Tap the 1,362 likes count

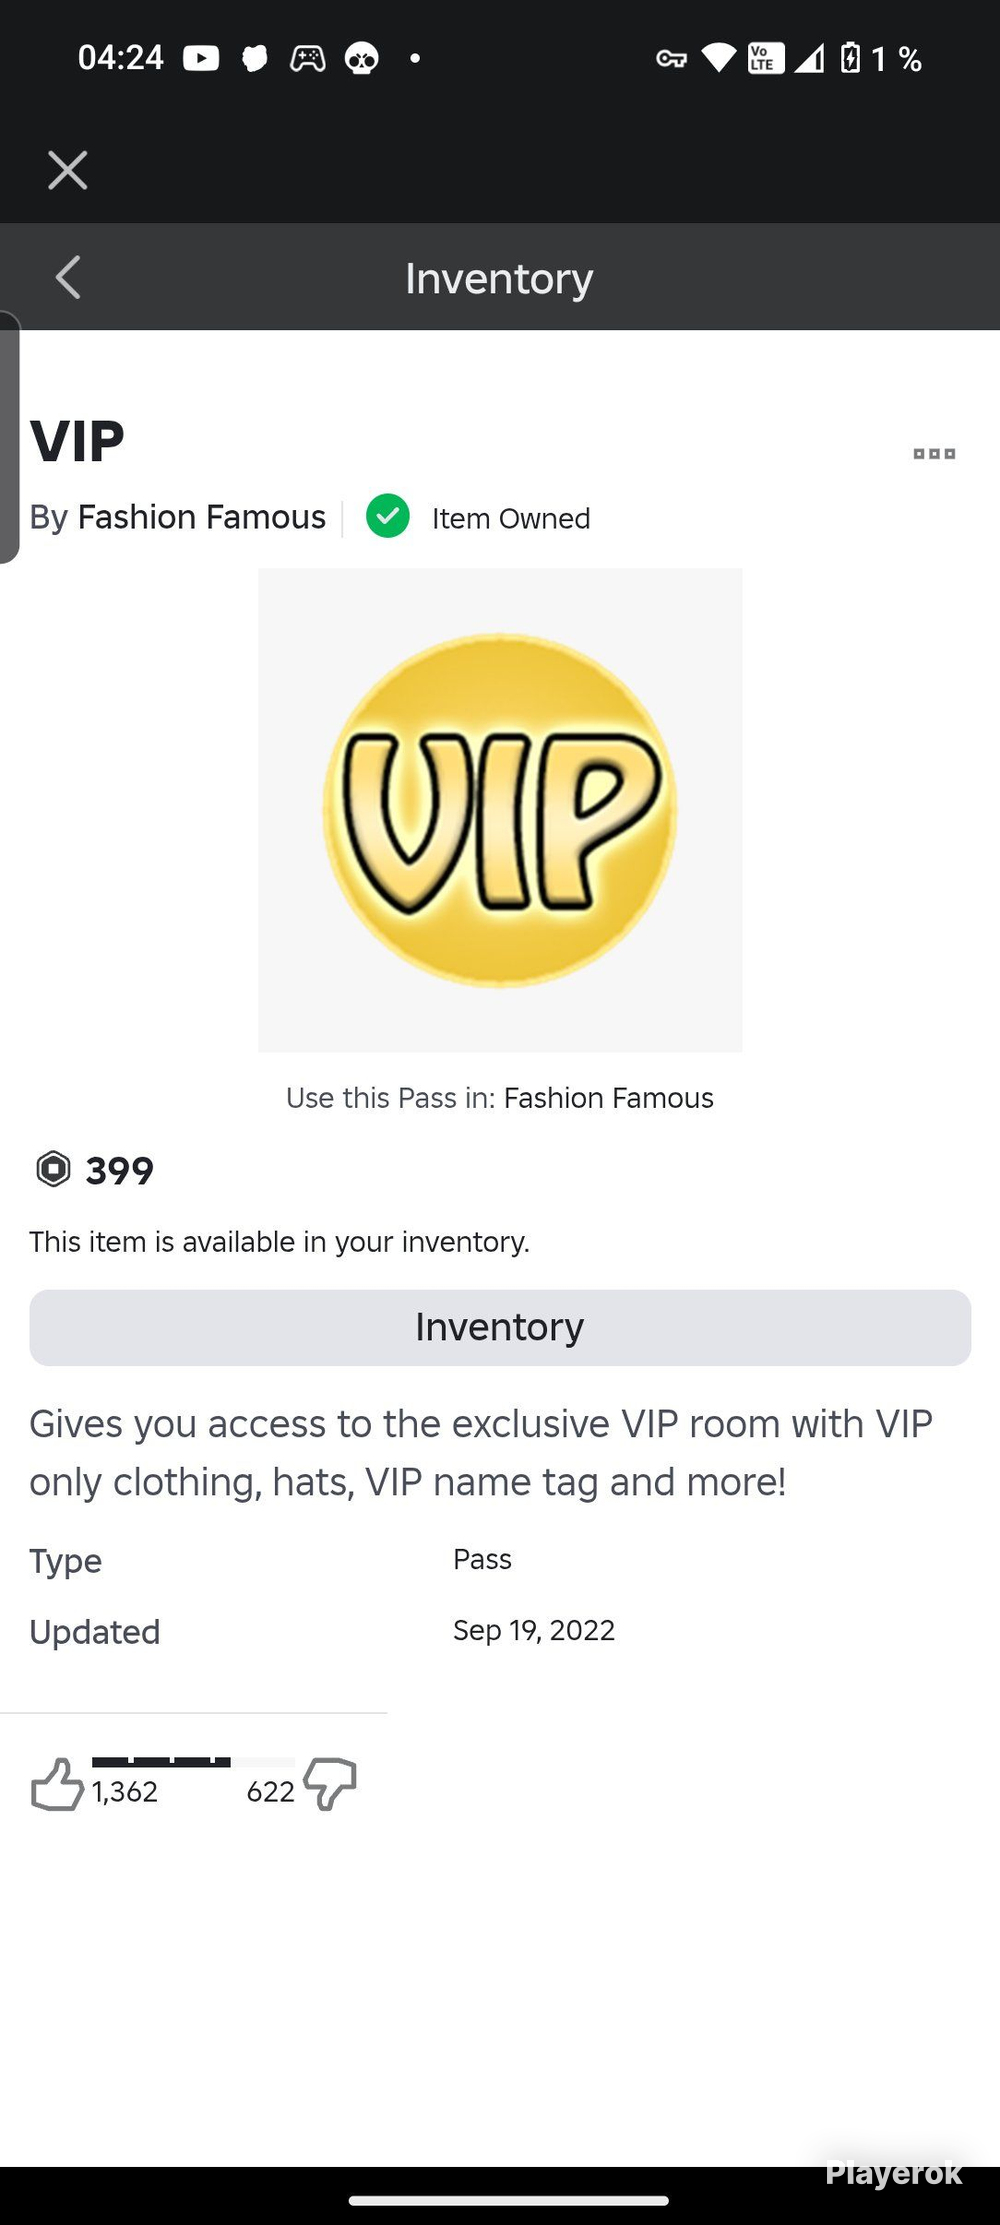[125, 1791]
